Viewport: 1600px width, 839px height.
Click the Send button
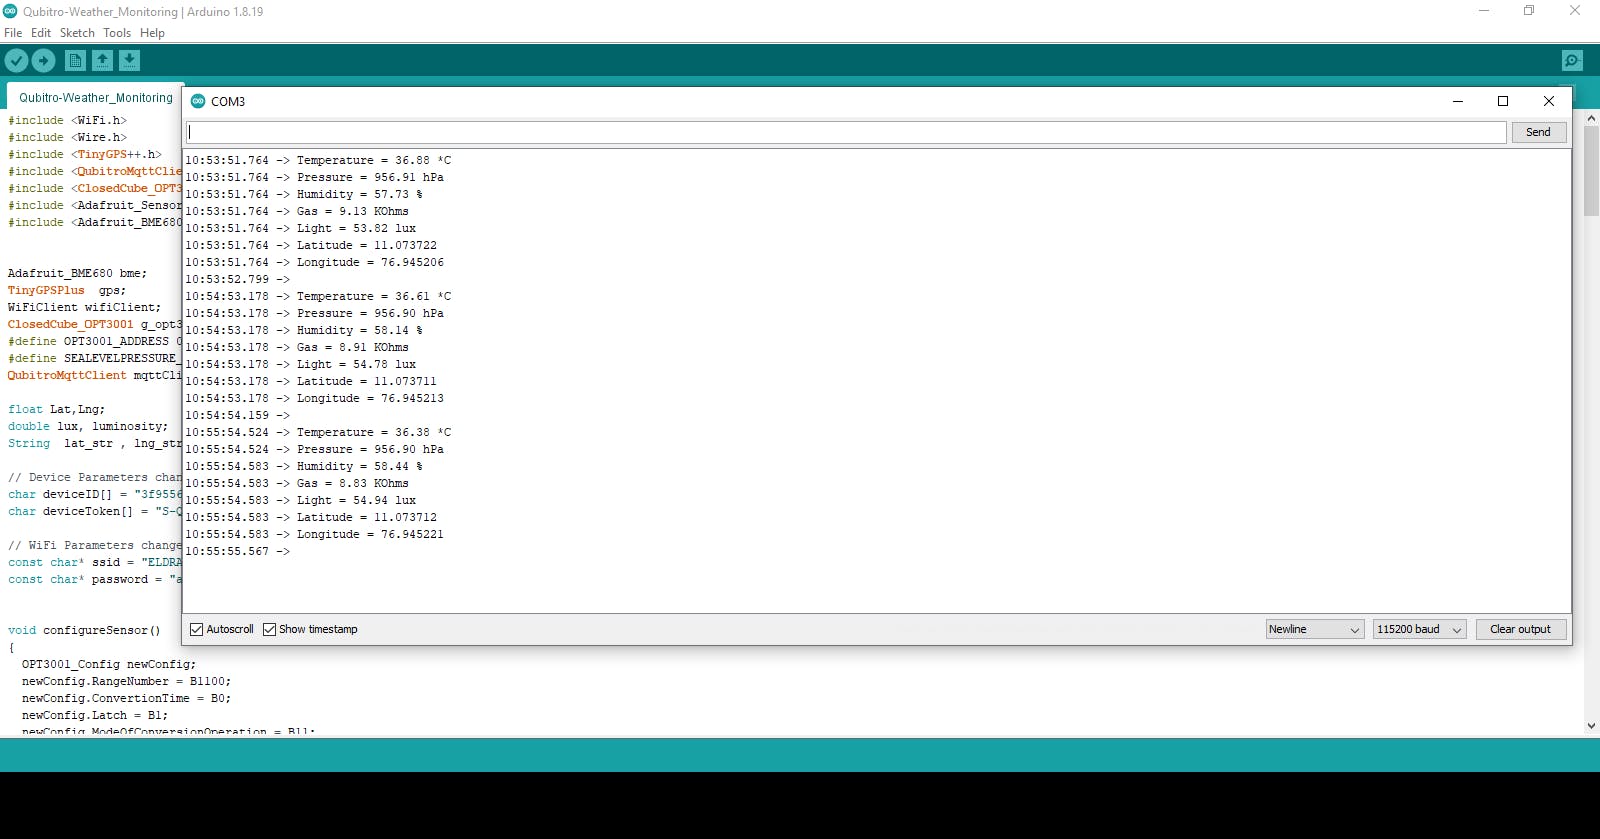[x=1538, y=132]
